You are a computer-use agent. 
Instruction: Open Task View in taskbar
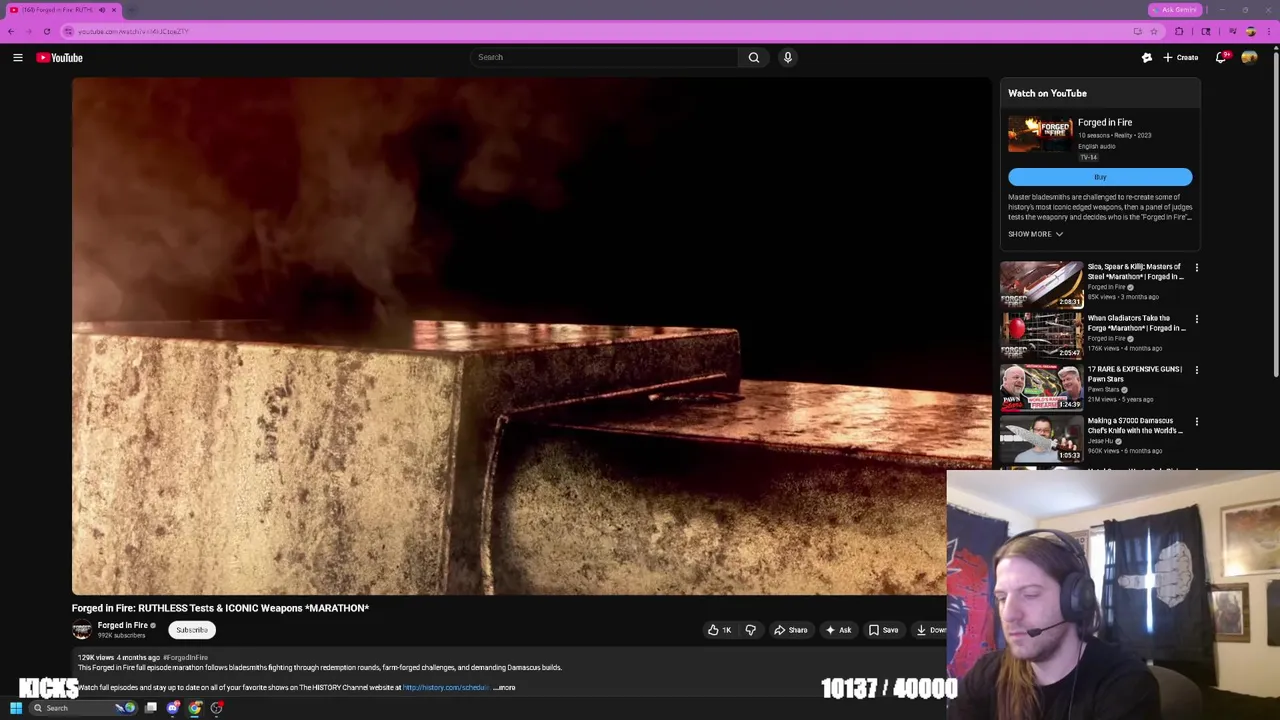coord(151,708)
